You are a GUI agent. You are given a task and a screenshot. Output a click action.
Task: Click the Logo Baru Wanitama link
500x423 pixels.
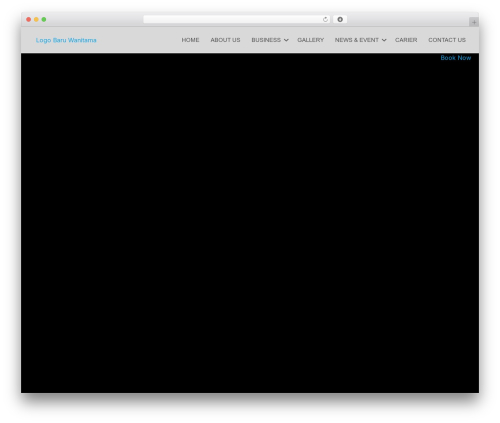click(66, 40)
